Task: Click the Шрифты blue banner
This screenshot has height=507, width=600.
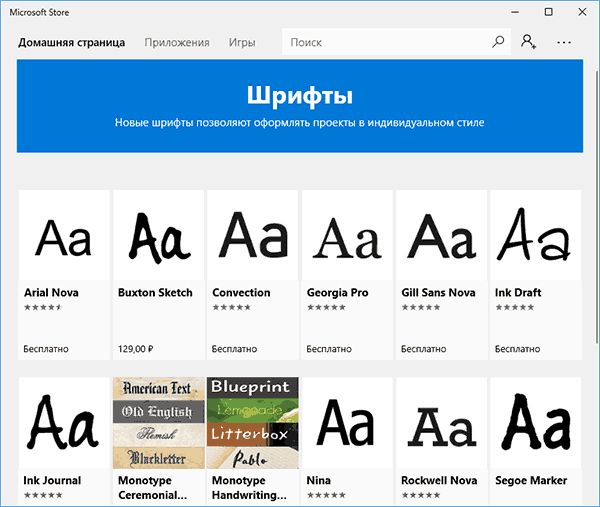Action: 300,106
